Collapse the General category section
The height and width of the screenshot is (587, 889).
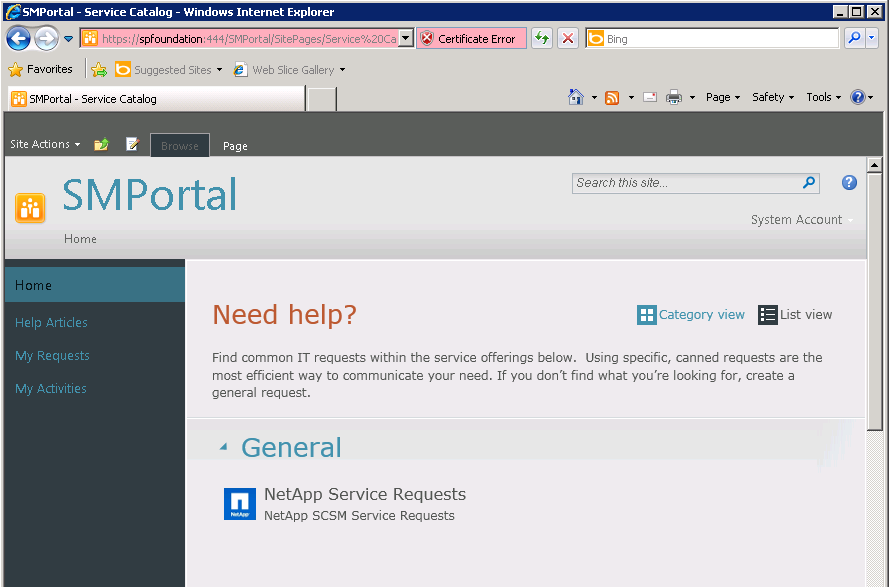(x=223, y=447)
